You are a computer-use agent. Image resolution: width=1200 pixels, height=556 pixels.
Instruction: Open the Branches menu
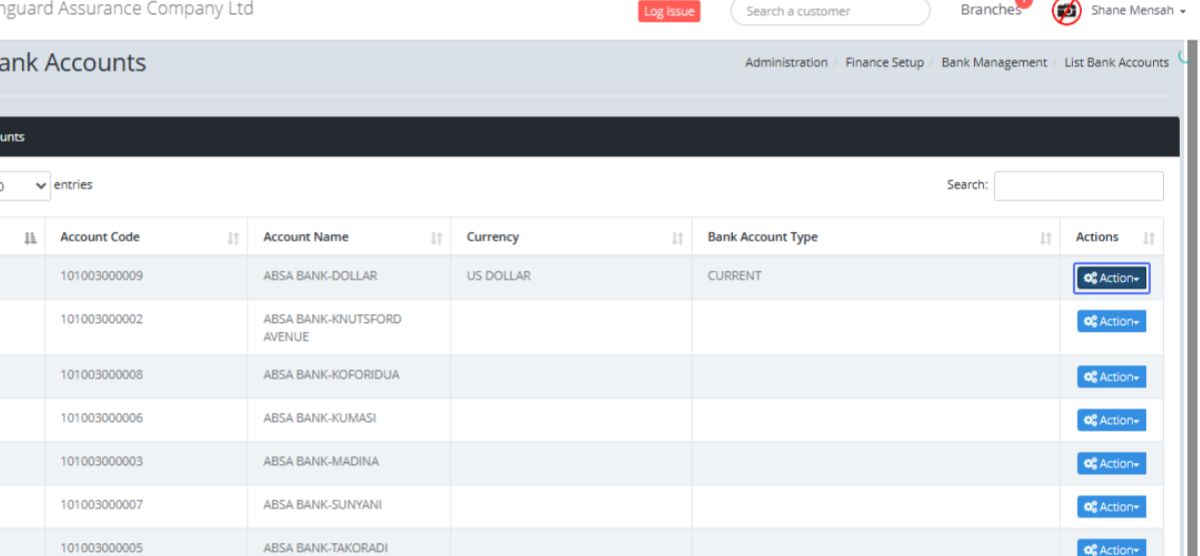[990, 10]
